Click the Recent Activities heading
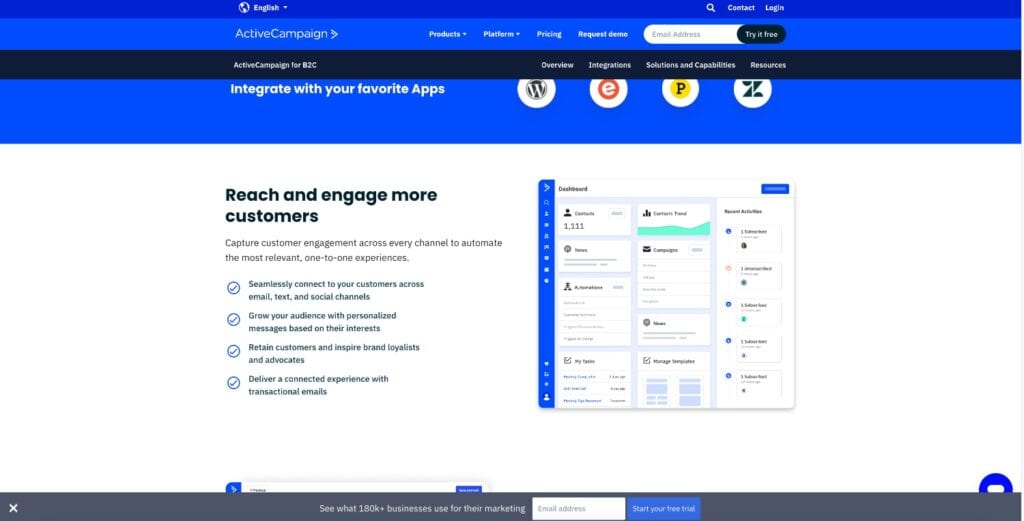Screen dimensions: 1024x521 pyautogui.click(x=743, y=212)
